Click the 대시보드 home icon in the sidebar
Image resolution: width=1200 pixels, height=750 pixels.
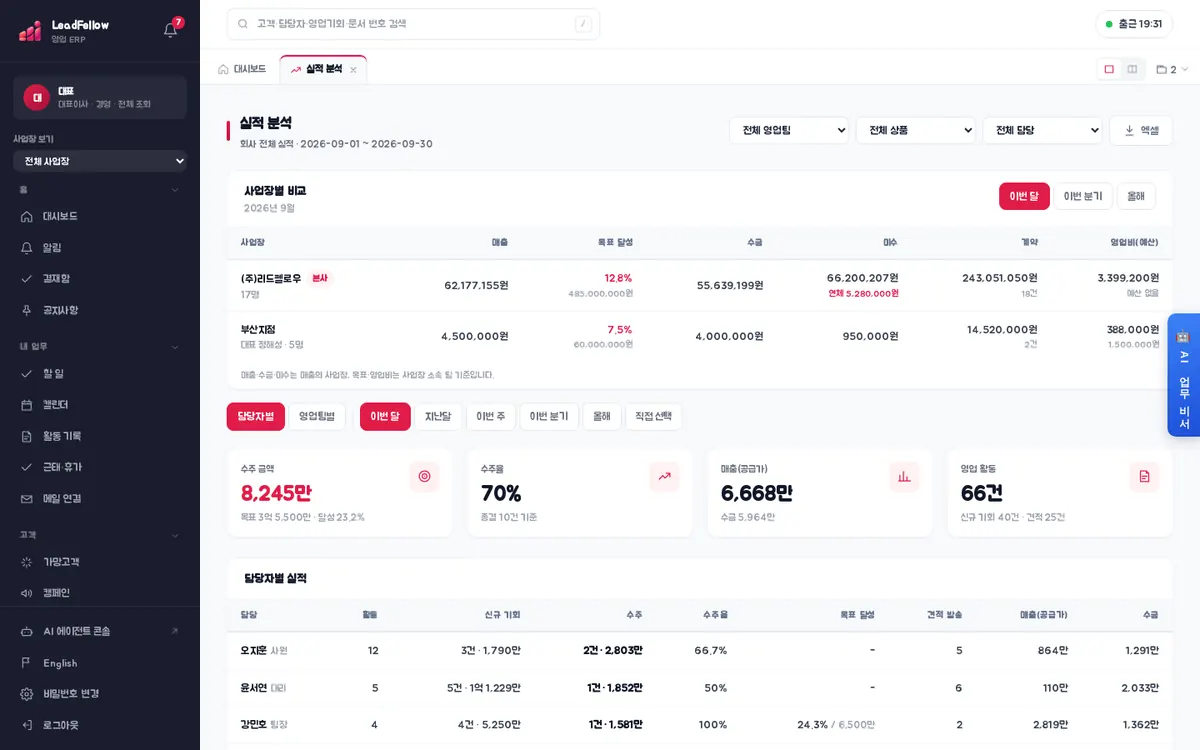click(27, 216)
